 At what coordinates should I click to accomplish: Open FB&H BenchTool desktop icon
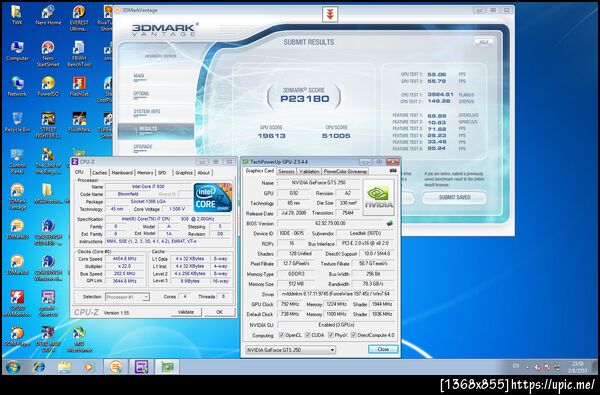[79, 54]
